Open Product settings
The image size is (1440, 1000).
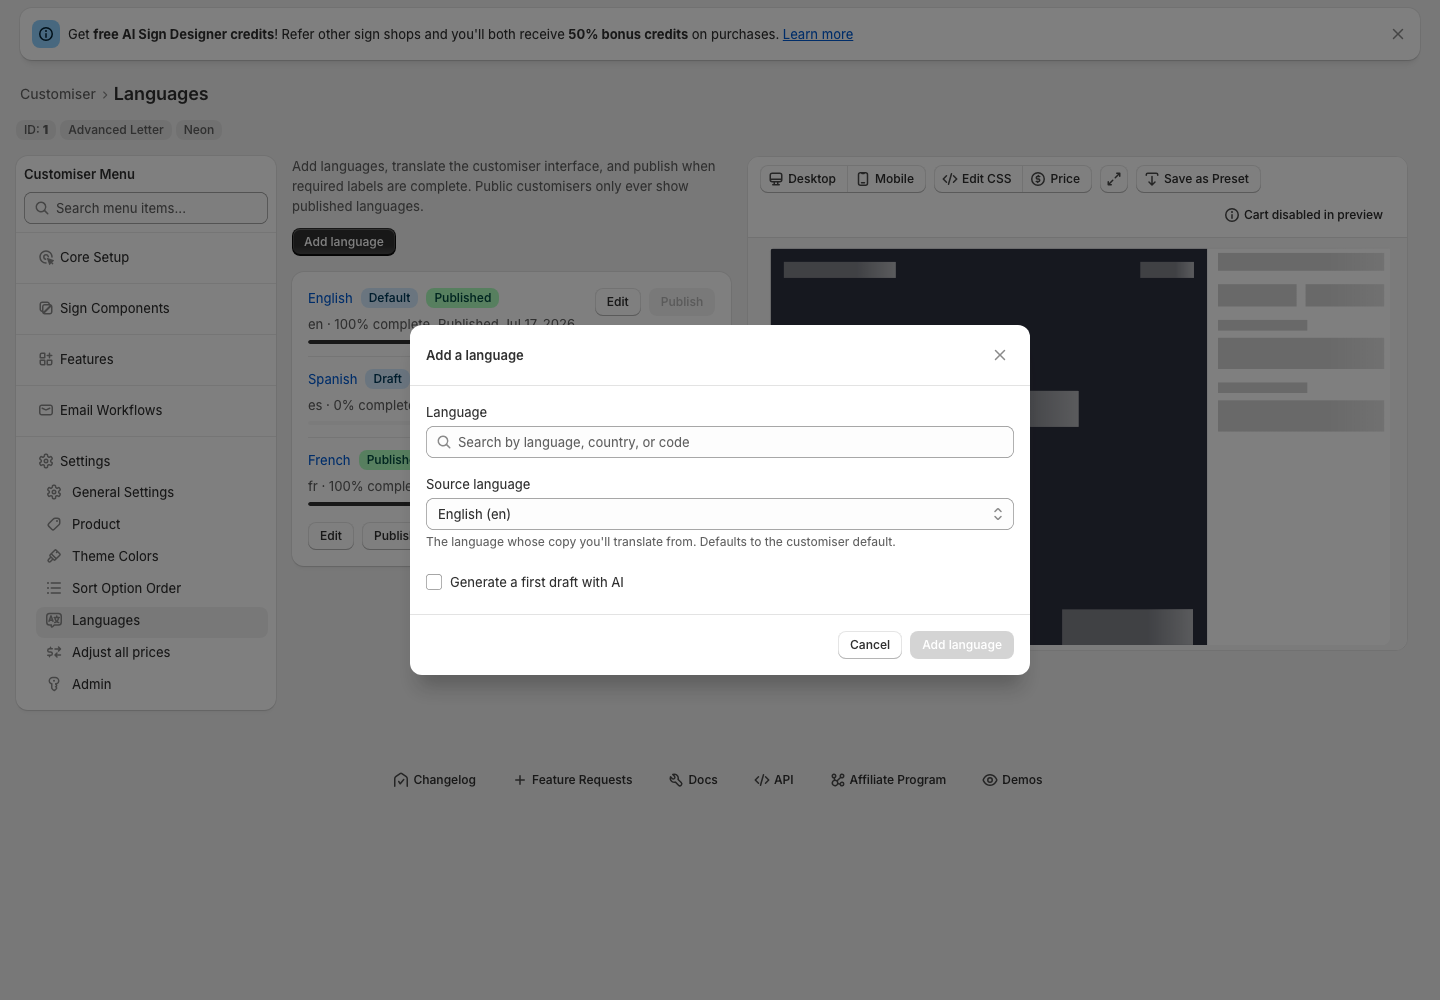click(152, 524)
